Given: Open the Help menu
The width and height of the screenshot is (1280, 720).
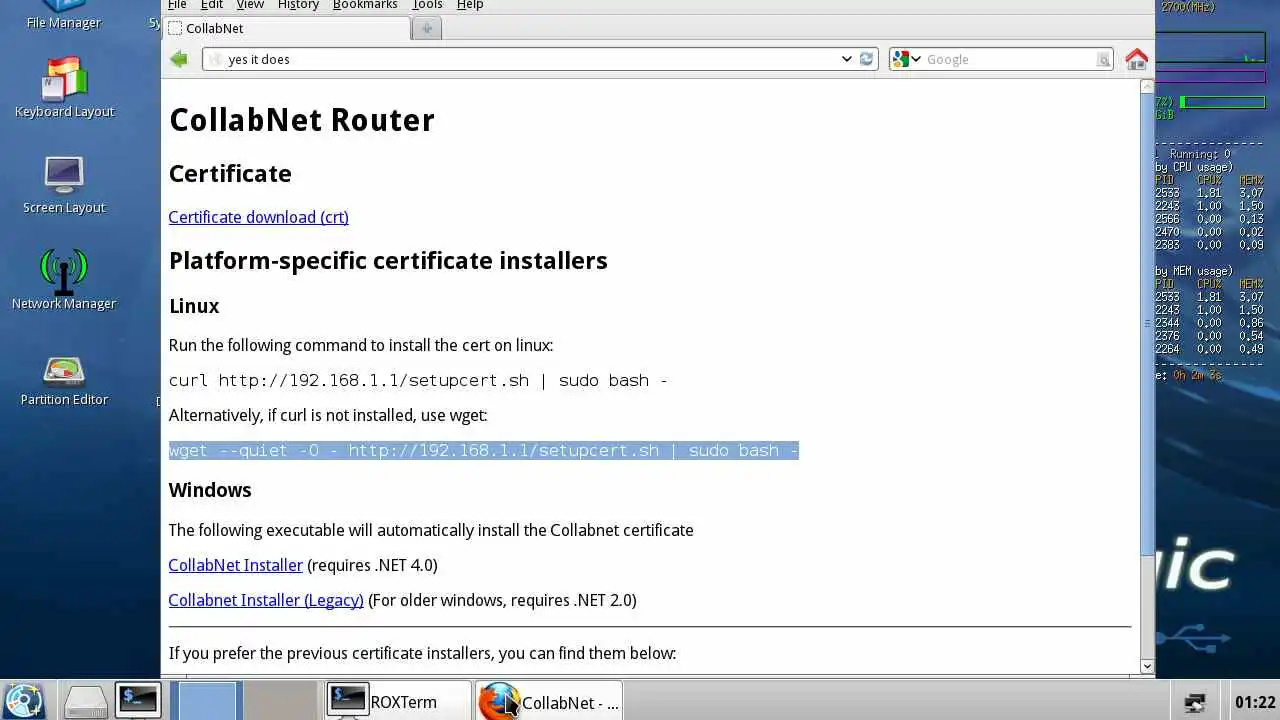Looking at the screenshot, I should 470,5.
